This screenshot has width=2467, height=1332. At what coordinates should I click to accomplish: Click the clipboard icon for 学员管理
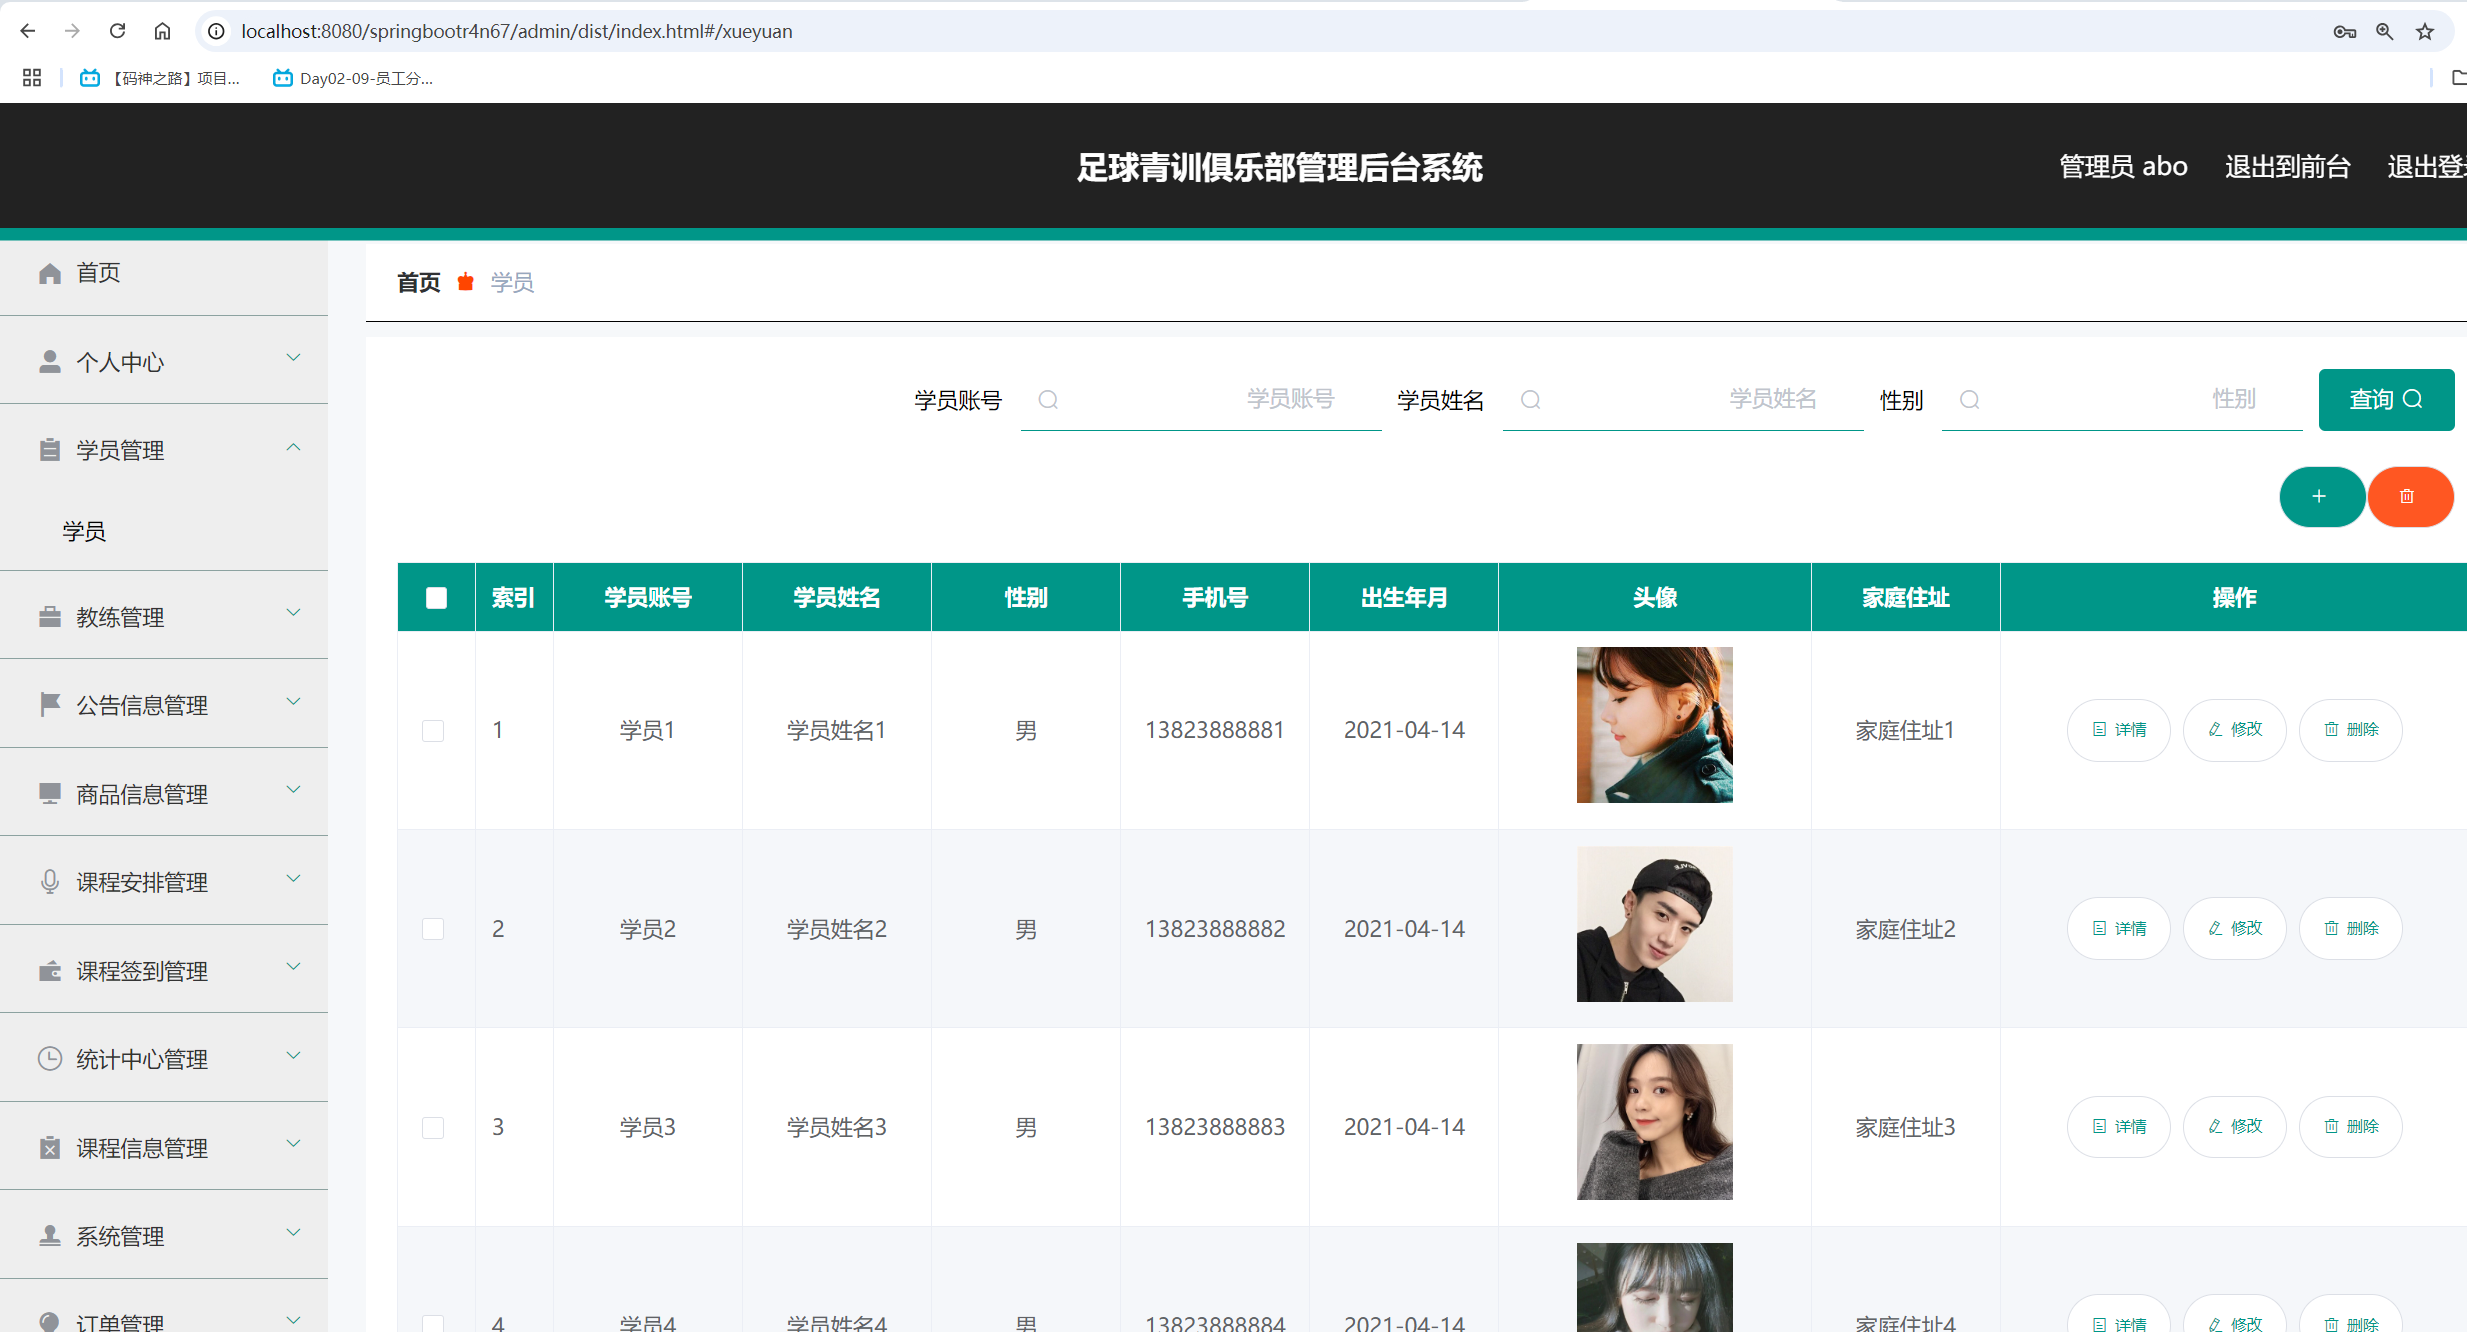coord(49,449)
